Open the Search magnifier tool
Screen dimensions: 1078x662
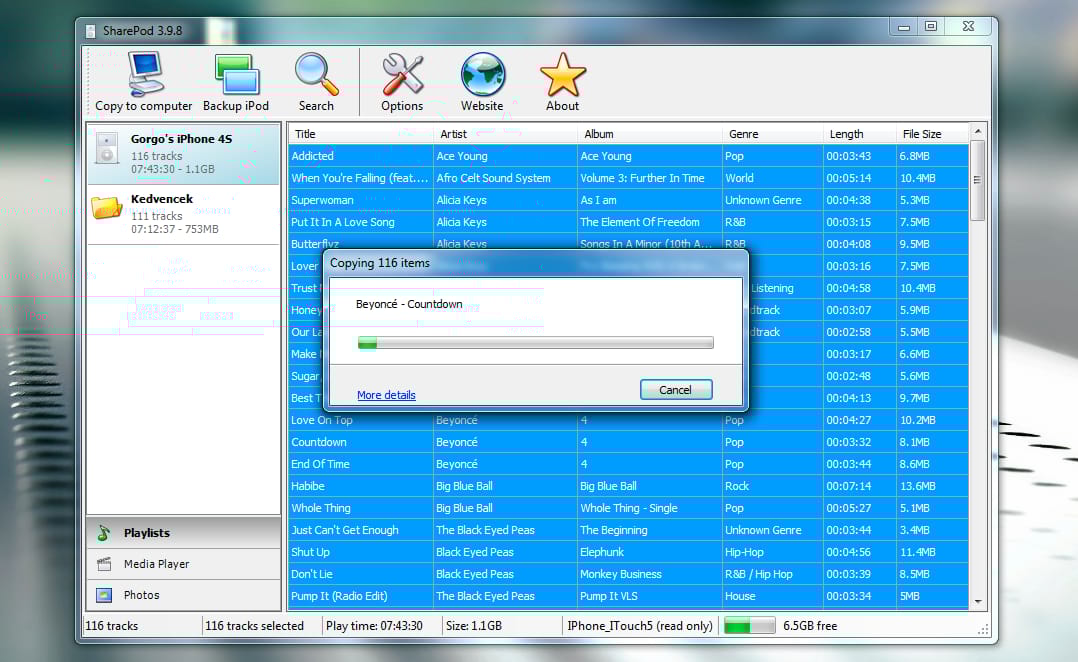click(x=316, y=74)
